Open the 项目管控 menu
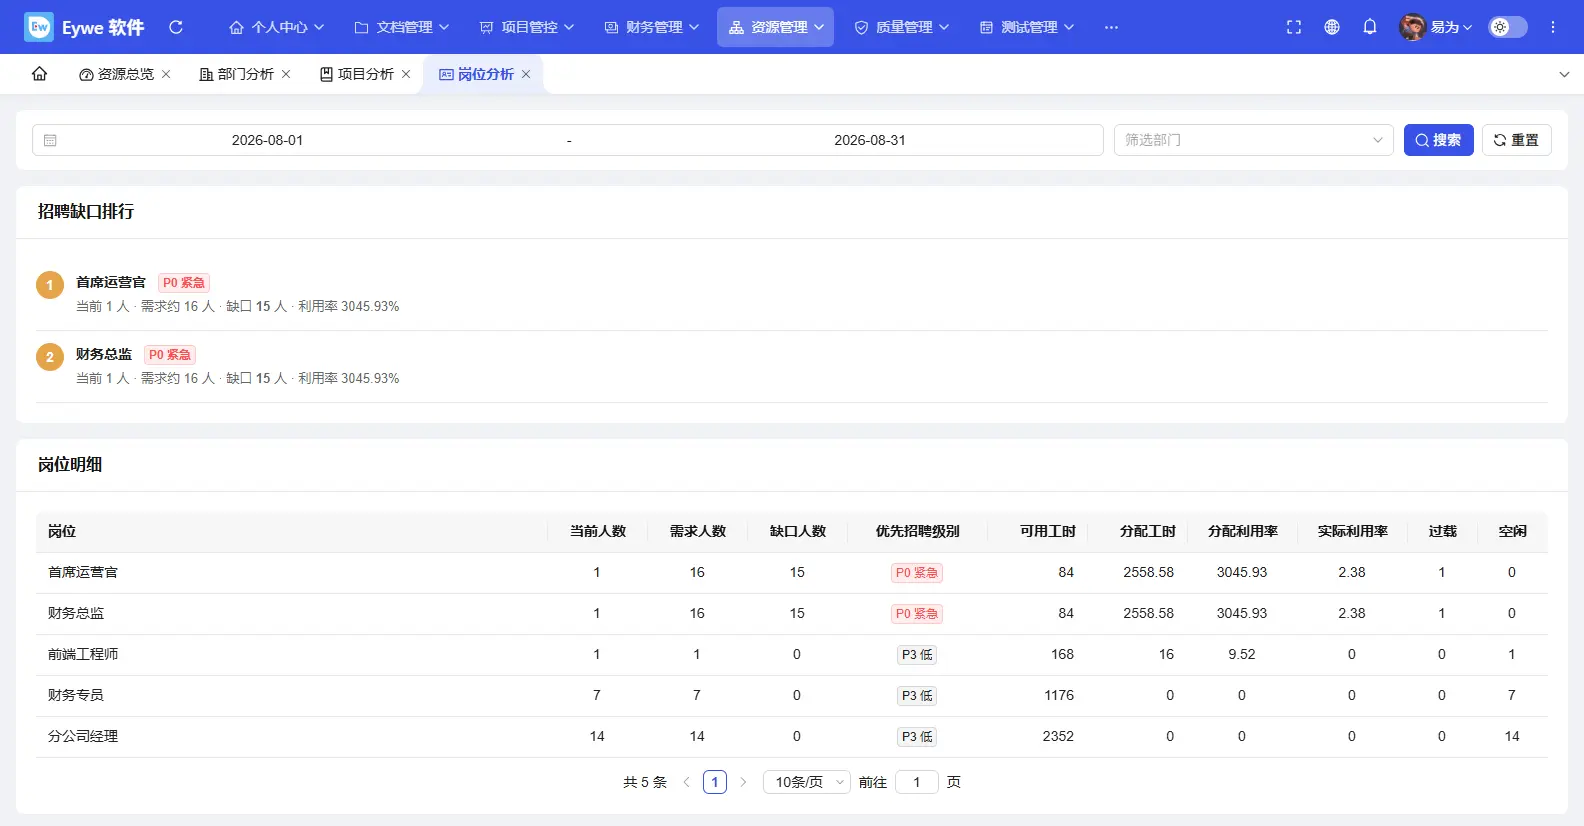 [x=527, y=27]
